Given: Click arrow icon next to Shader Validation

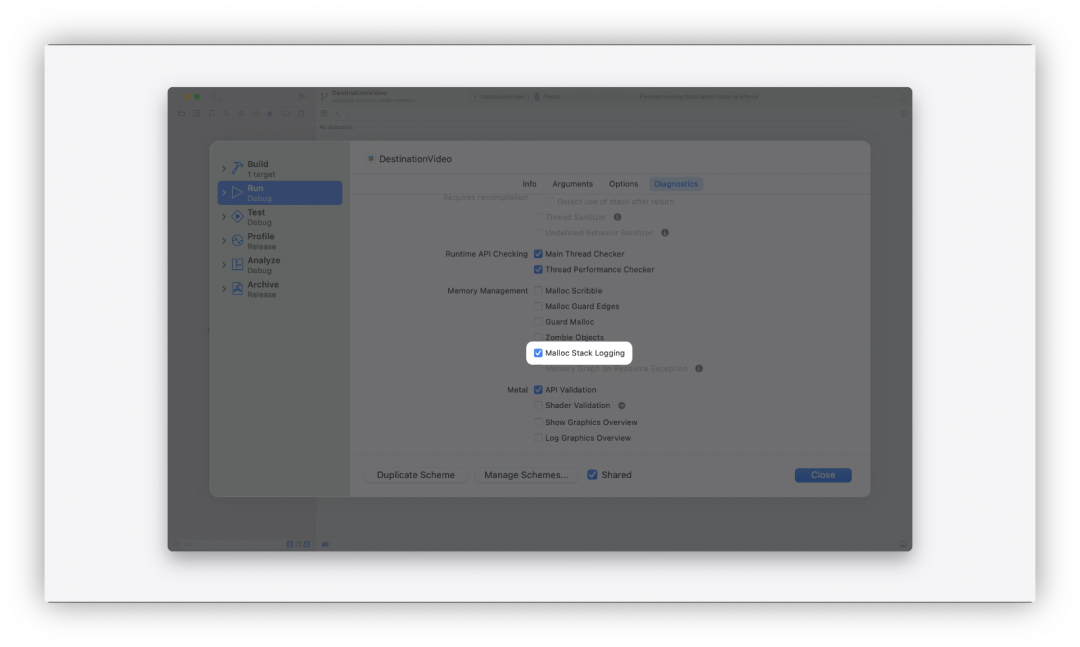Looking at the screenshot, I should click(x=621, y=406).
